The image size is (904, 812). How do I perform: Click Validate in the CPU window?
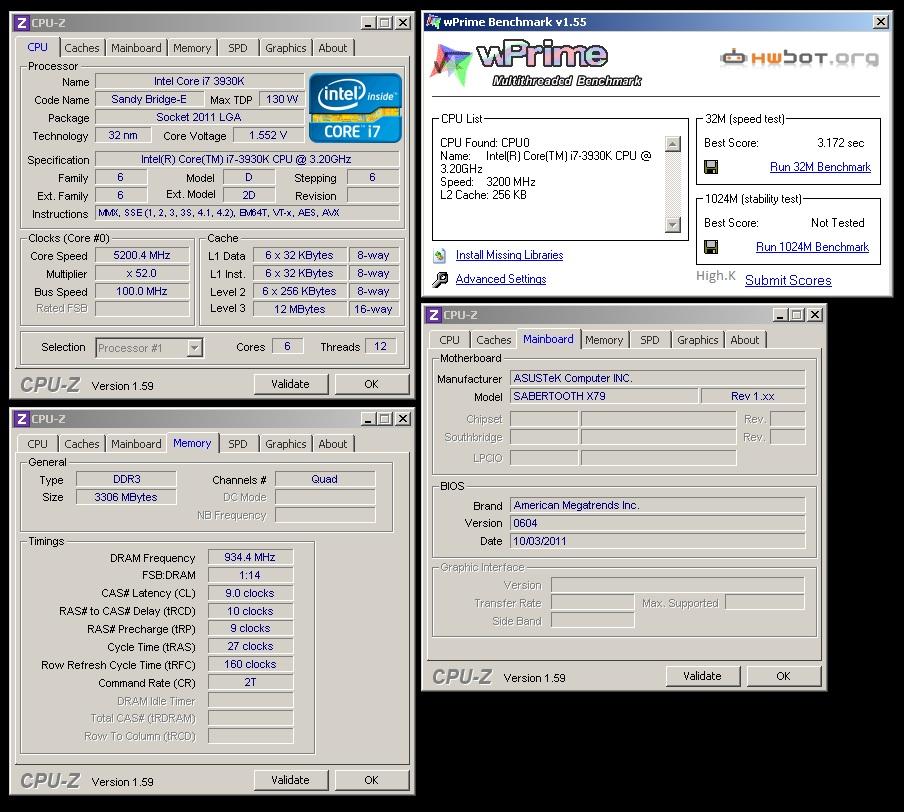(x=291, y=384)
